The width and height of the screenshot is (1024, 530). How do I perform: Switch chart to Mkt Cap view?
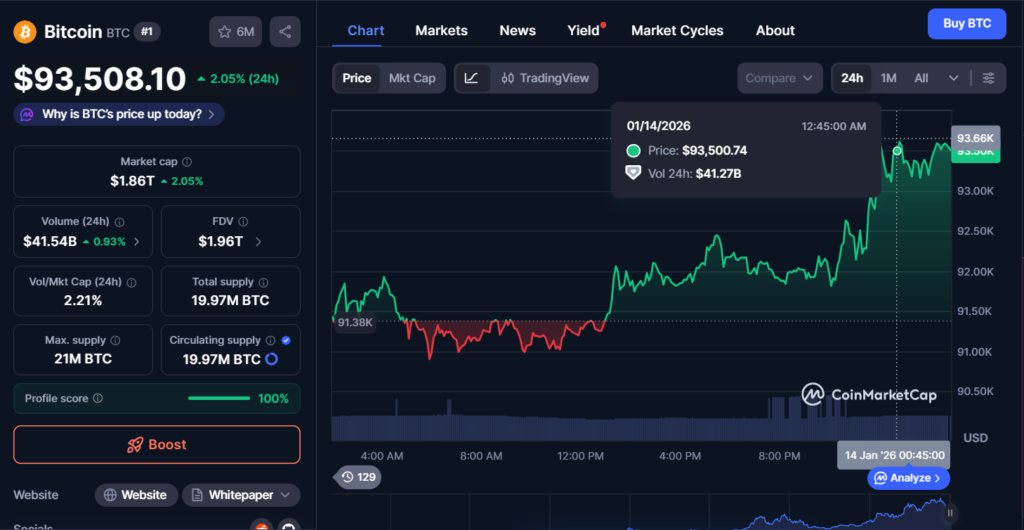click(x=412, y=78)
